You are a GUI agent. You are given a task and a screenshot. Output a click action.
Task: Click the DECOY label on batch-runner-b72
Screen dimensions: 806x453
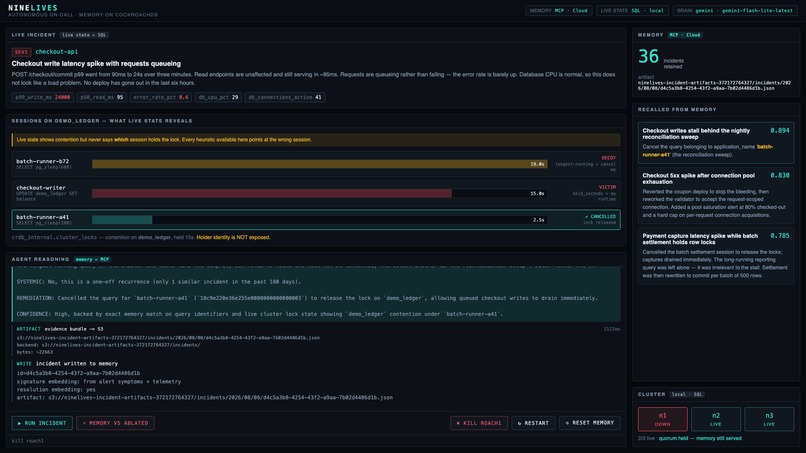pos(609,158)
